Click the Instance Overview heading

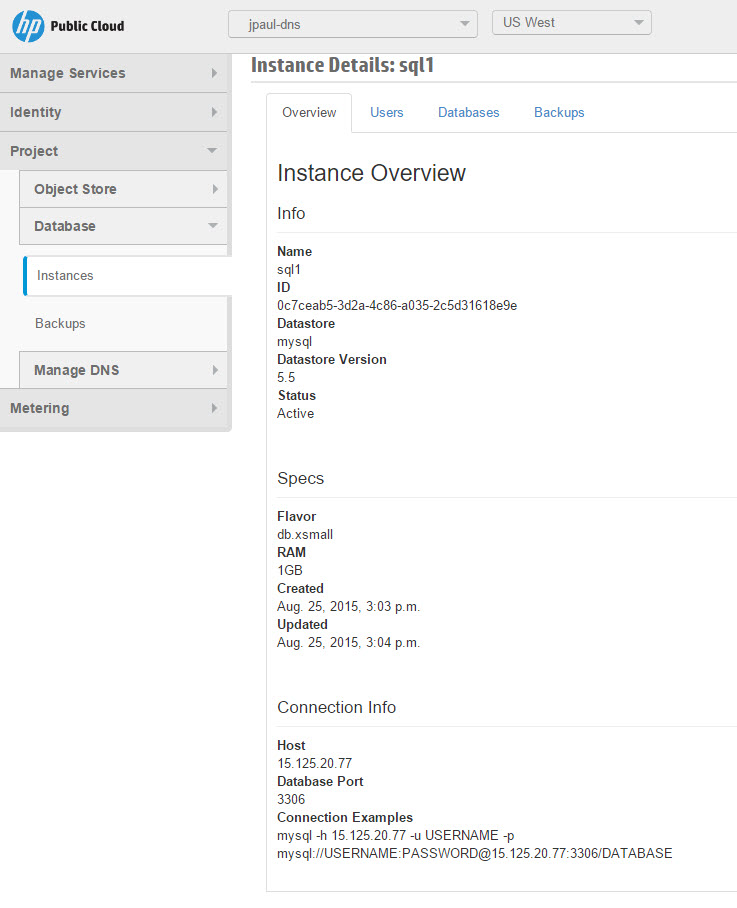(371, 173)
